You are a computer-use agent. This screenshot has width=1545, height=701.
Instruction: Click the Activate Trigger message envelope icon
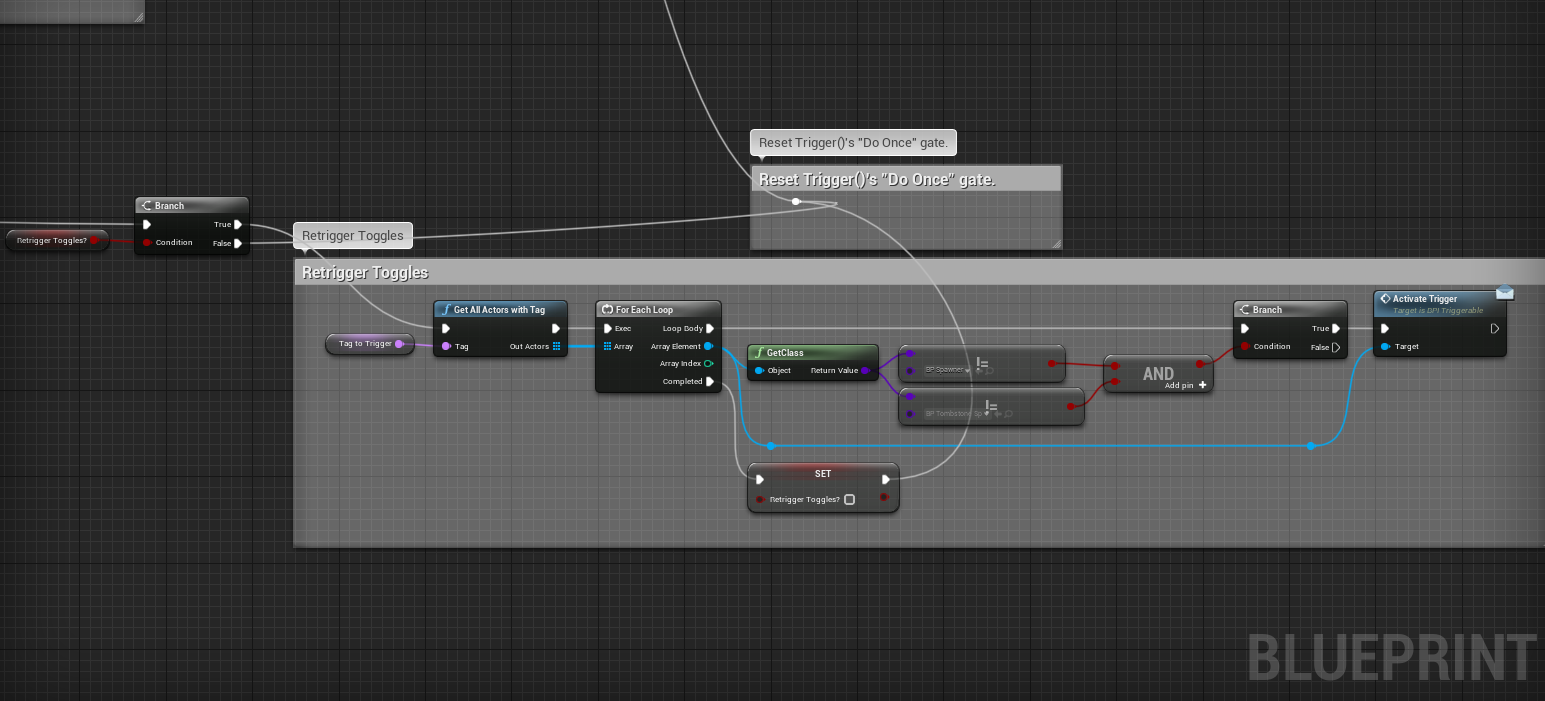tap(1504, 292)
